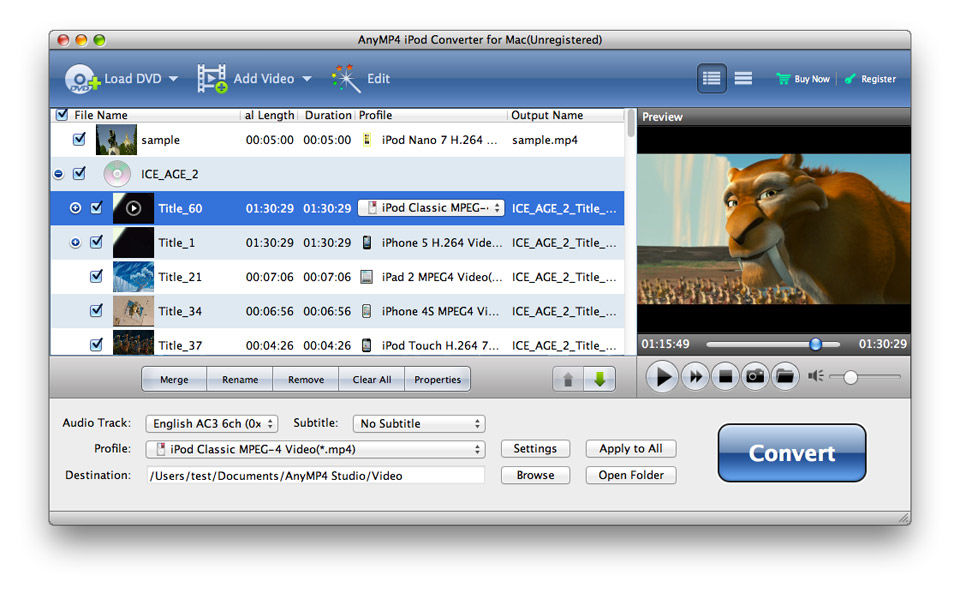Uncheck the Title_21 checkbox
Screen dimensions: 960x593
coord(97,276)
